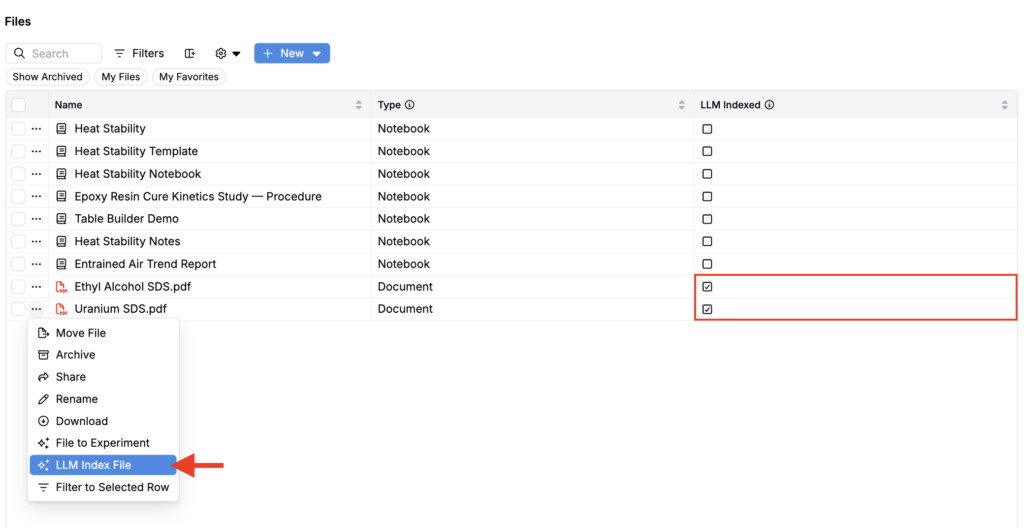The height and width of the screenshot is (528, 1024).
Task: Open three-dot menu for Epoxy Resin Cure row
Action: pyautogui.click(x=36, y=196)
